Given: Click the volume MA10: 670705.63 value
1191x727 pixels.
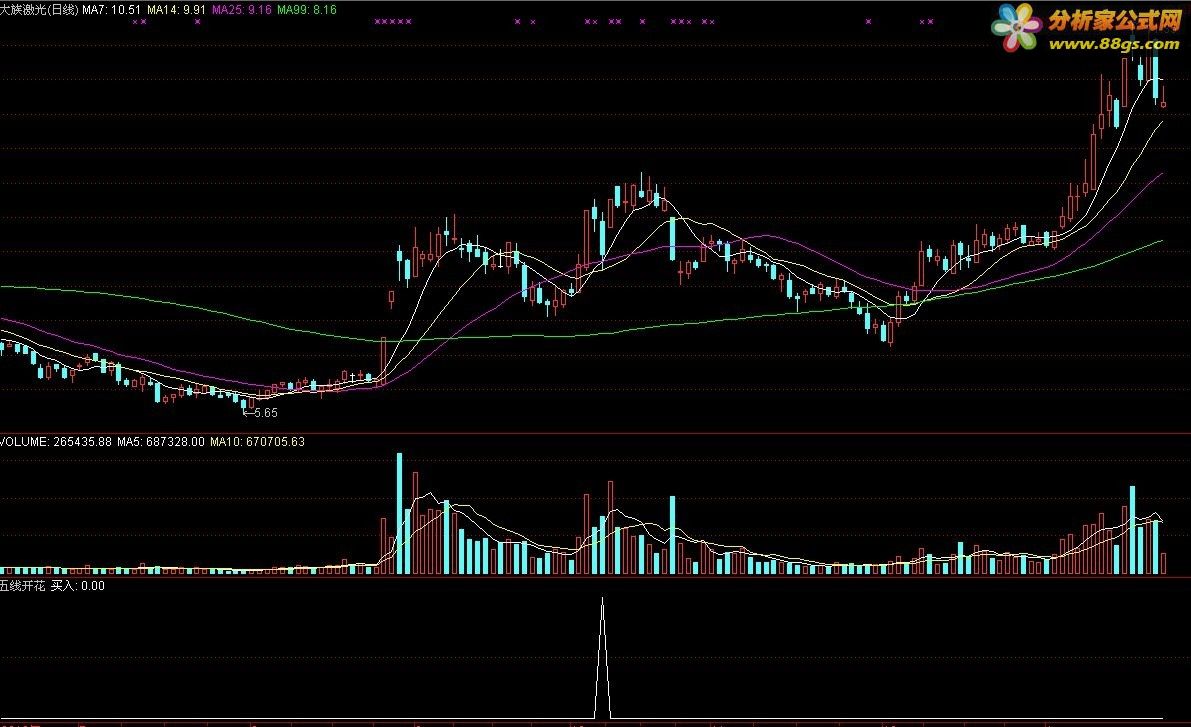Looking at the screenshot, I should click(x=257, y=441).
